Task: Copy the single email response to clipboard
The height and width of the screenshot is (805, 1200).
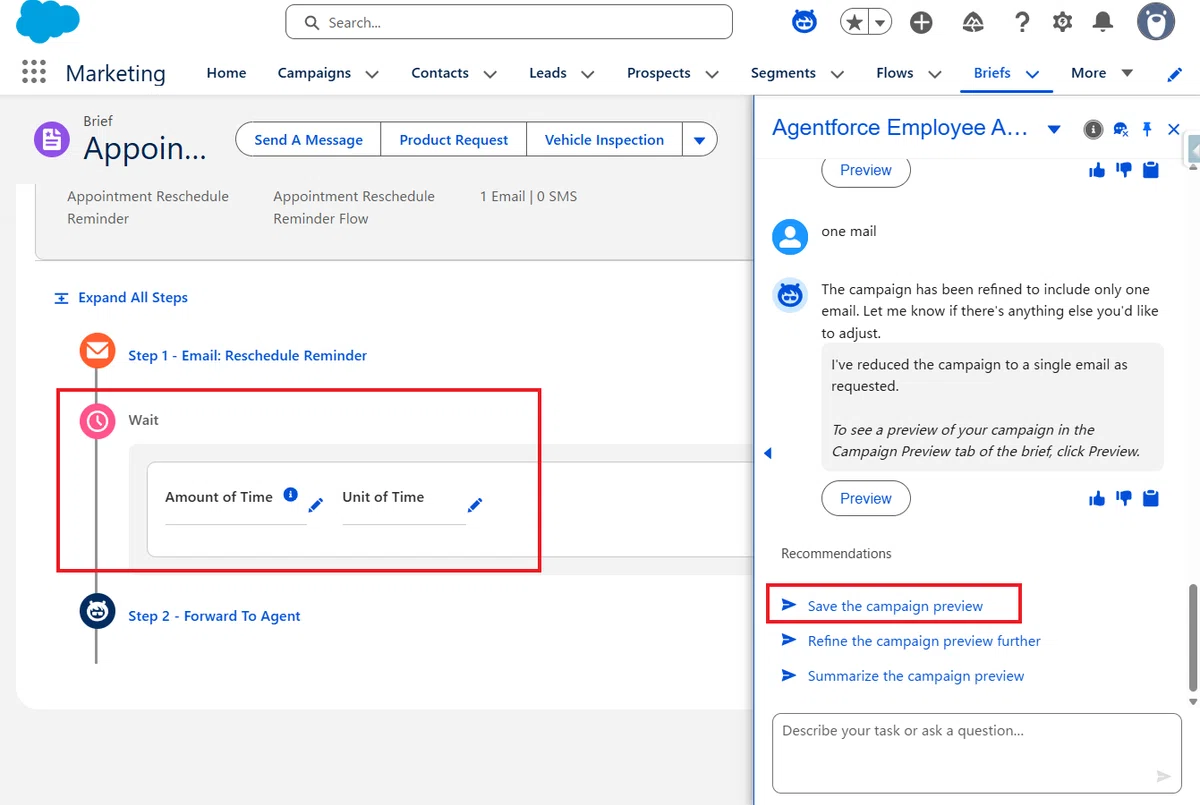Action: [x=1151, y=498]
